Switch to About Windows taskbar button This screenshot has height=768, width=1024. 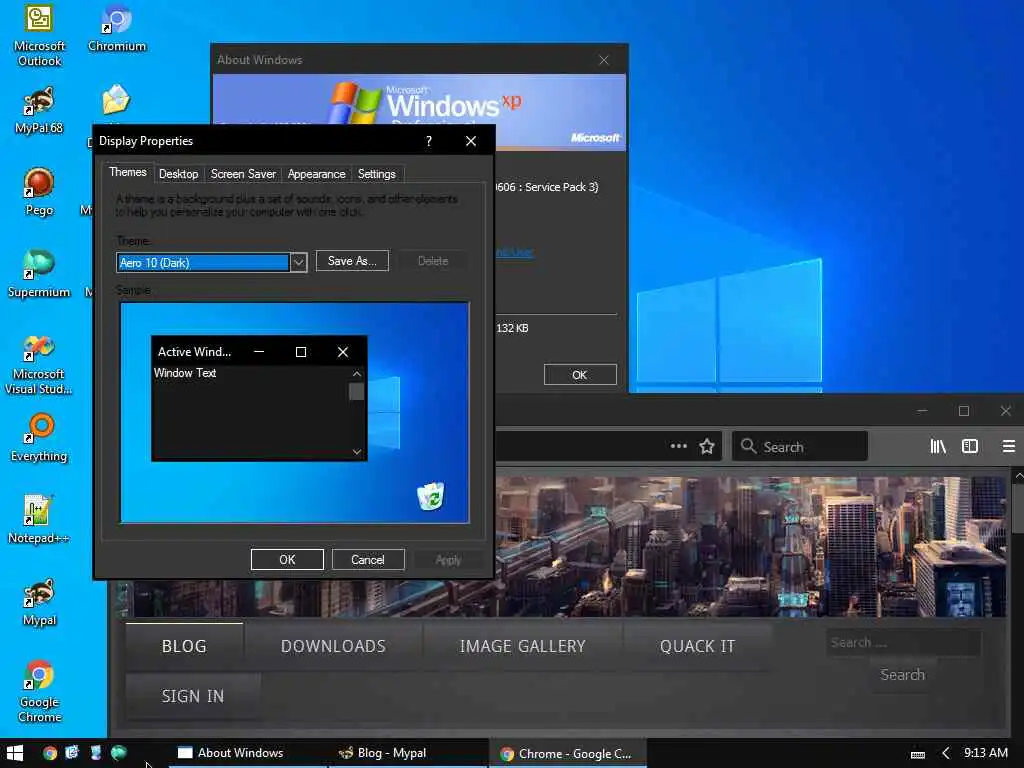pyautogui.click(x=247, y=753)
